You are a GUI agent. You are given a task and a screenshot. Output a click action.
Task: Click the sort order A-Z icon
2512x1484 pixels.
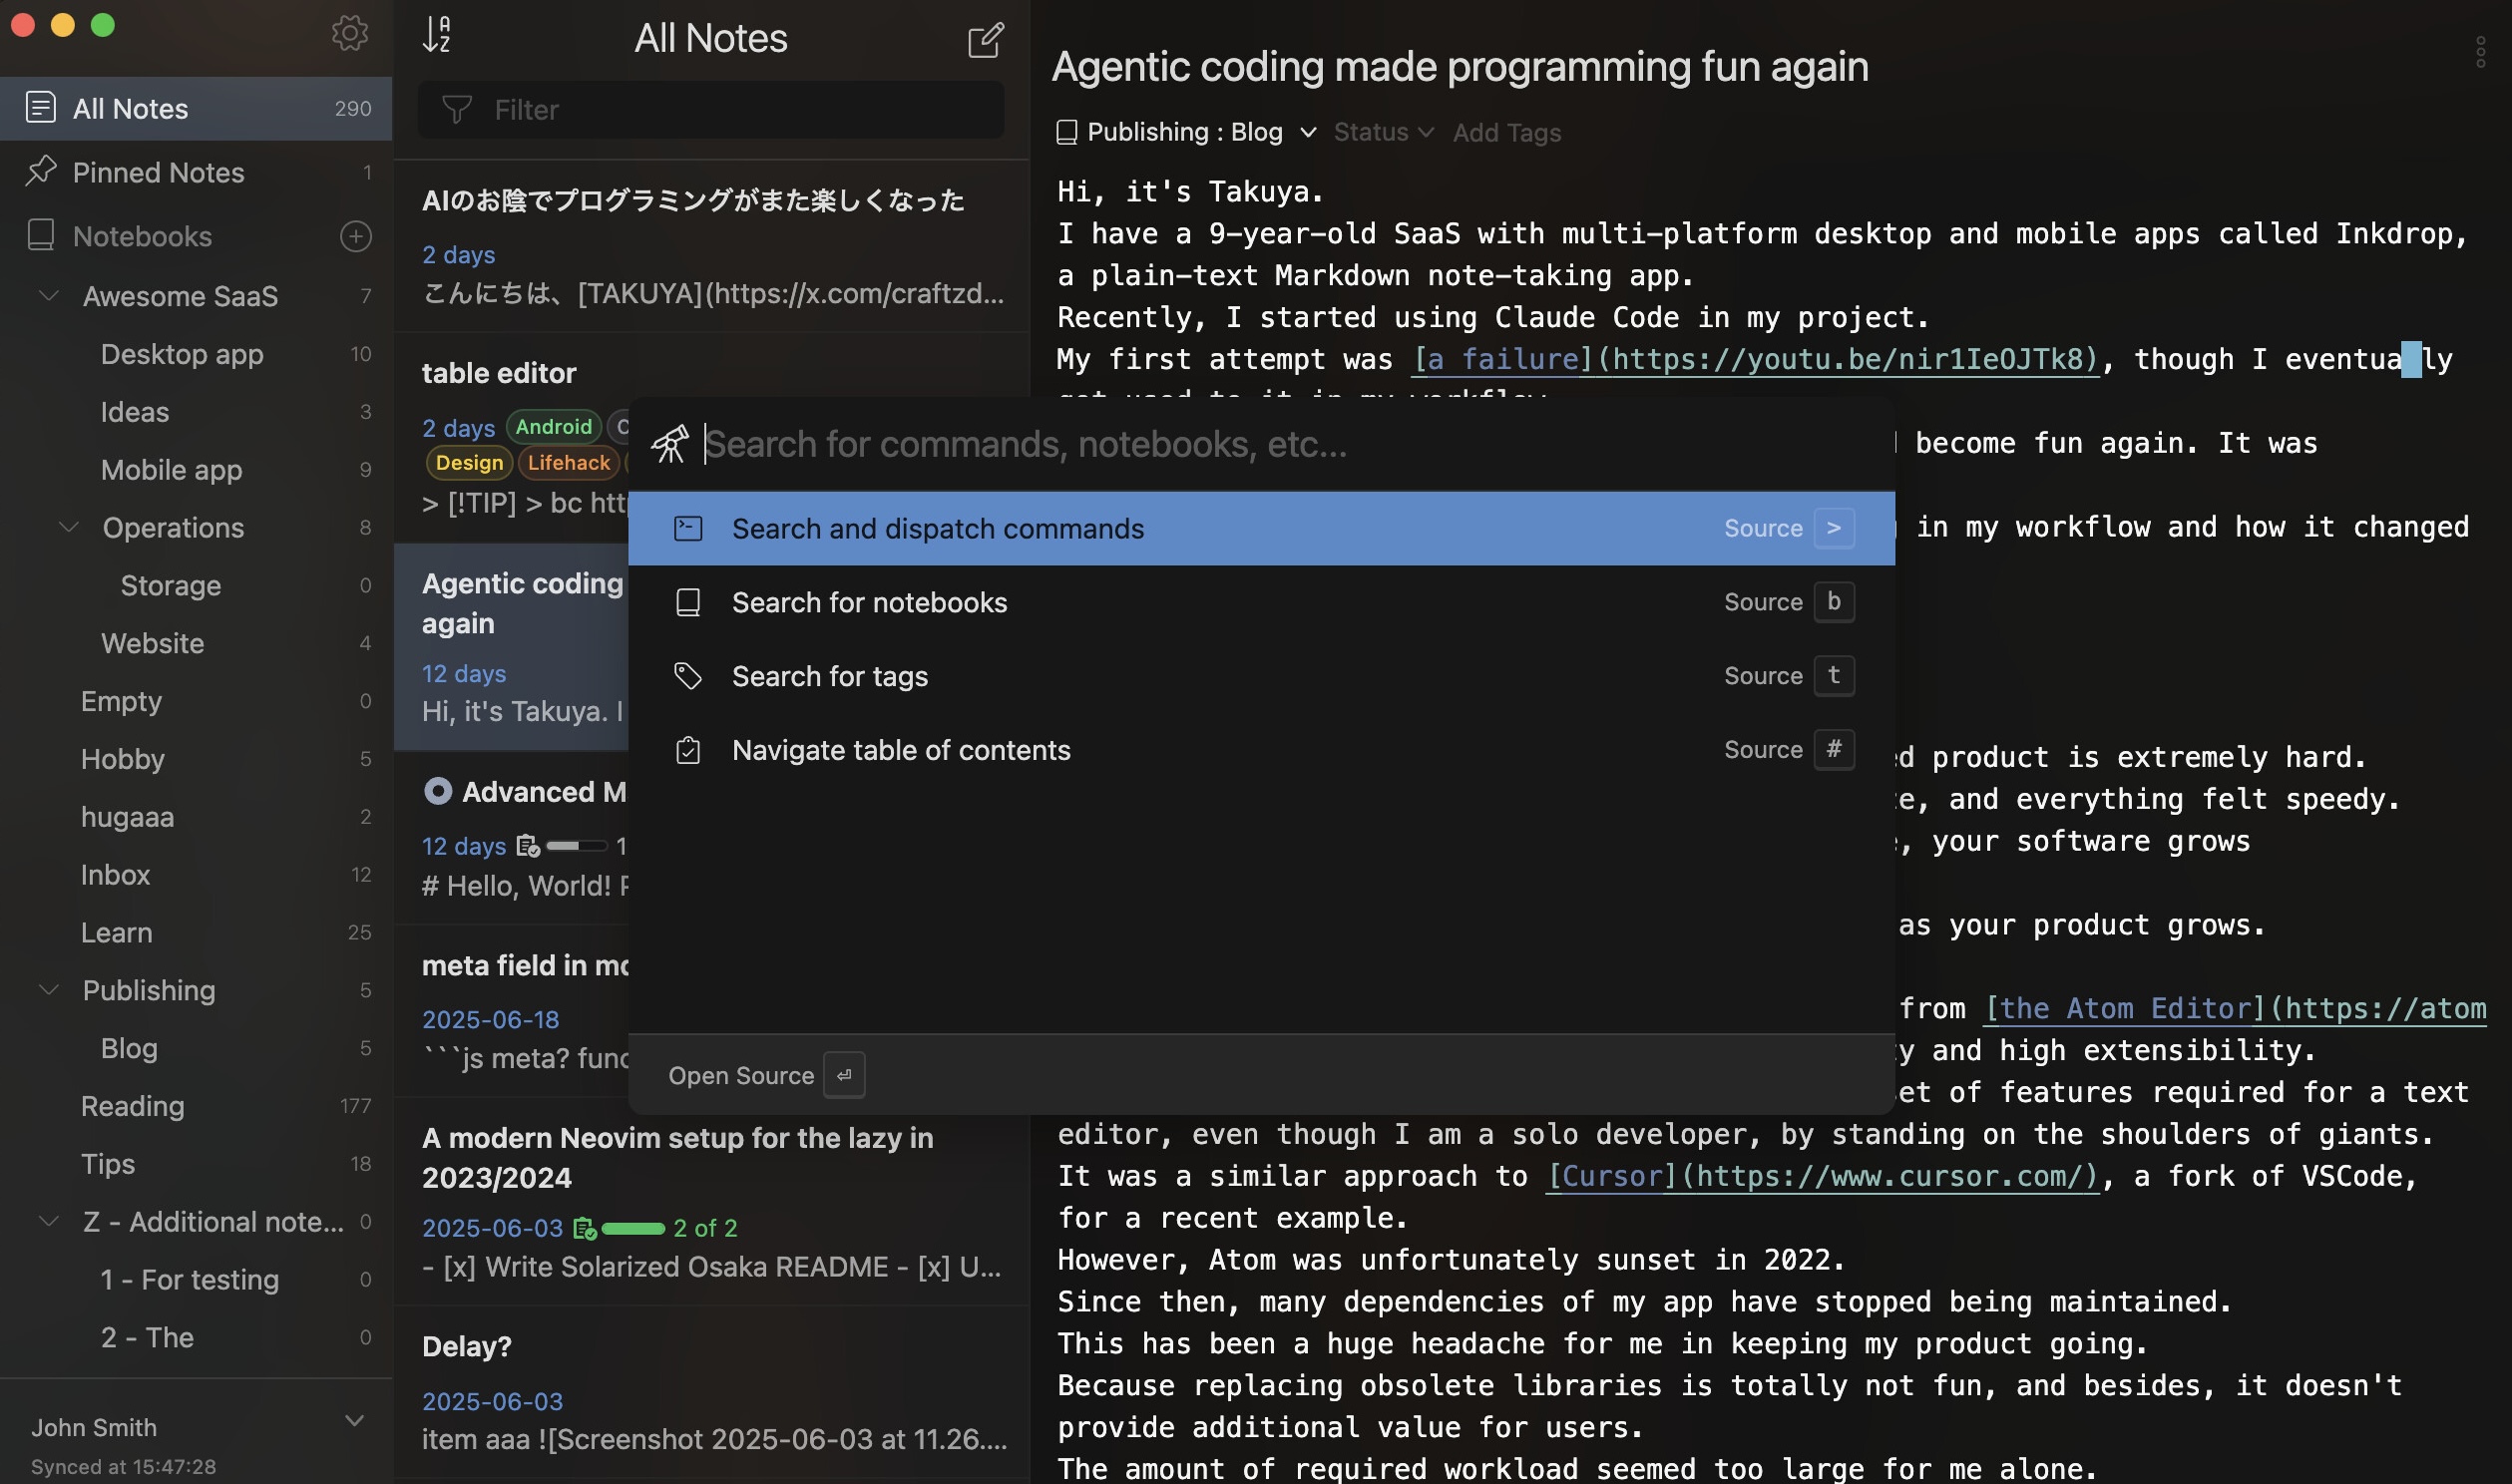437,35
